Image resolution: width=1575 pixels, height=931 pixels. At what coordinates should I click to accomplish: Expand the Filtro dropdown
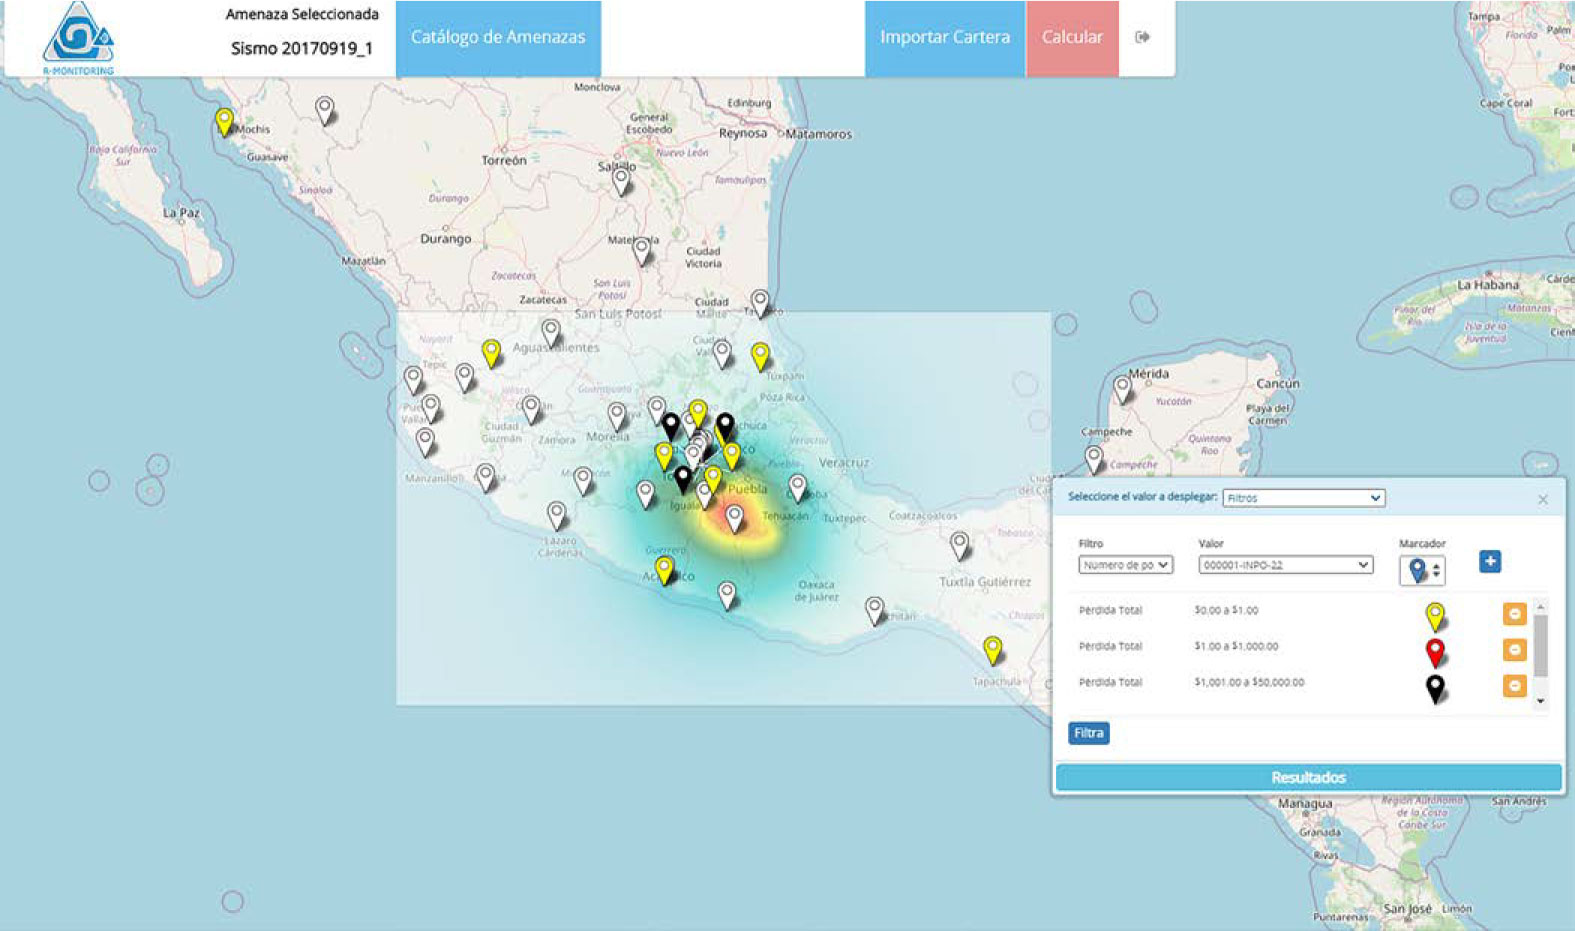tap(1125, 565)
